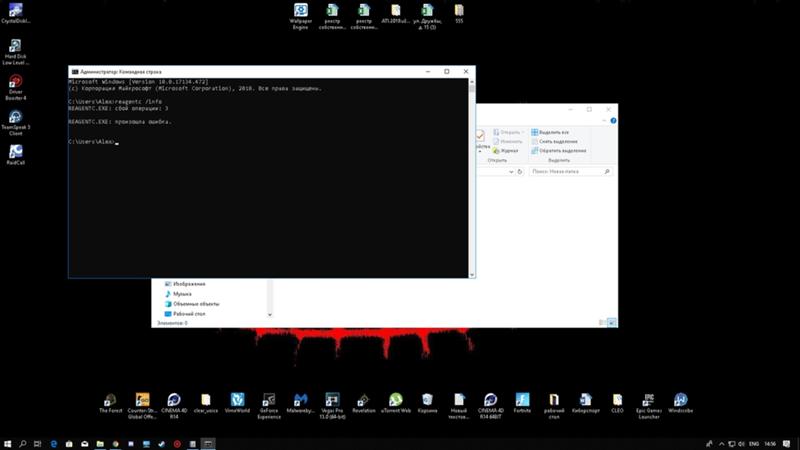Viewport: 800px width, 450px height.
Task: Open the Revelation shortcut
Action: (x=364, y=403)
